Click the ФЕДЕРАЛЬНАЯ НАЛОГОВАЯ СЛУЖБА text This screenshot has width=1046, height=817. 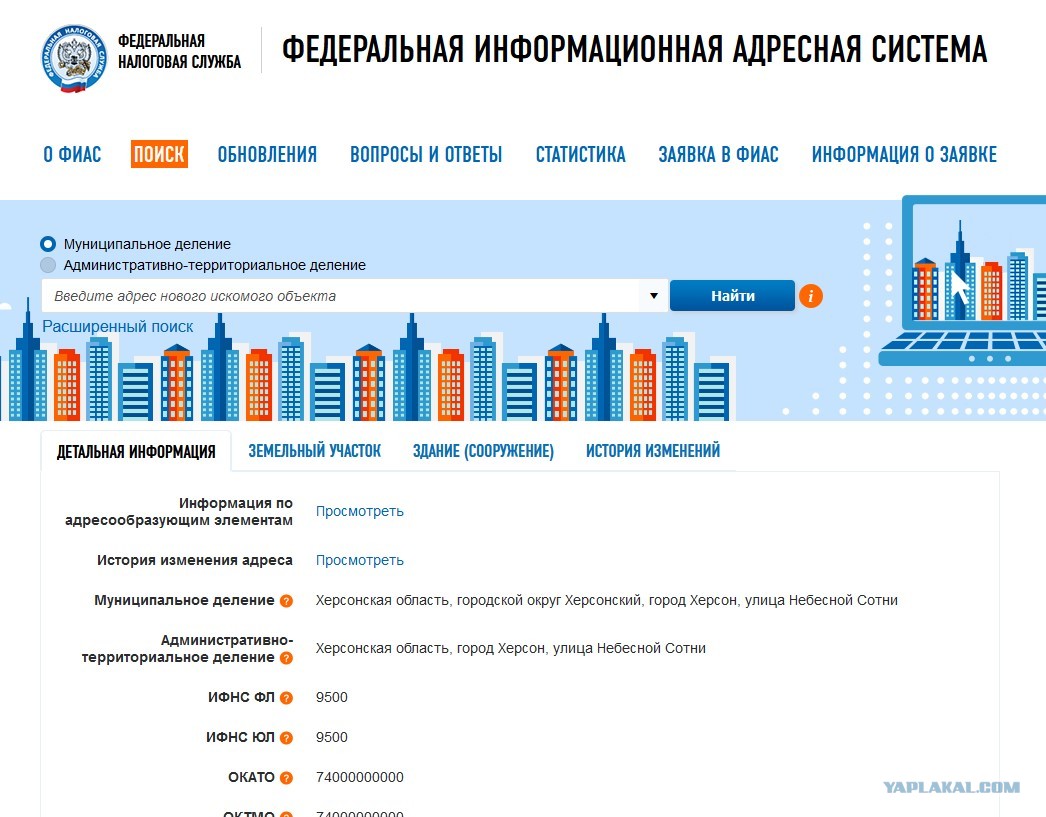click(179, 51)
